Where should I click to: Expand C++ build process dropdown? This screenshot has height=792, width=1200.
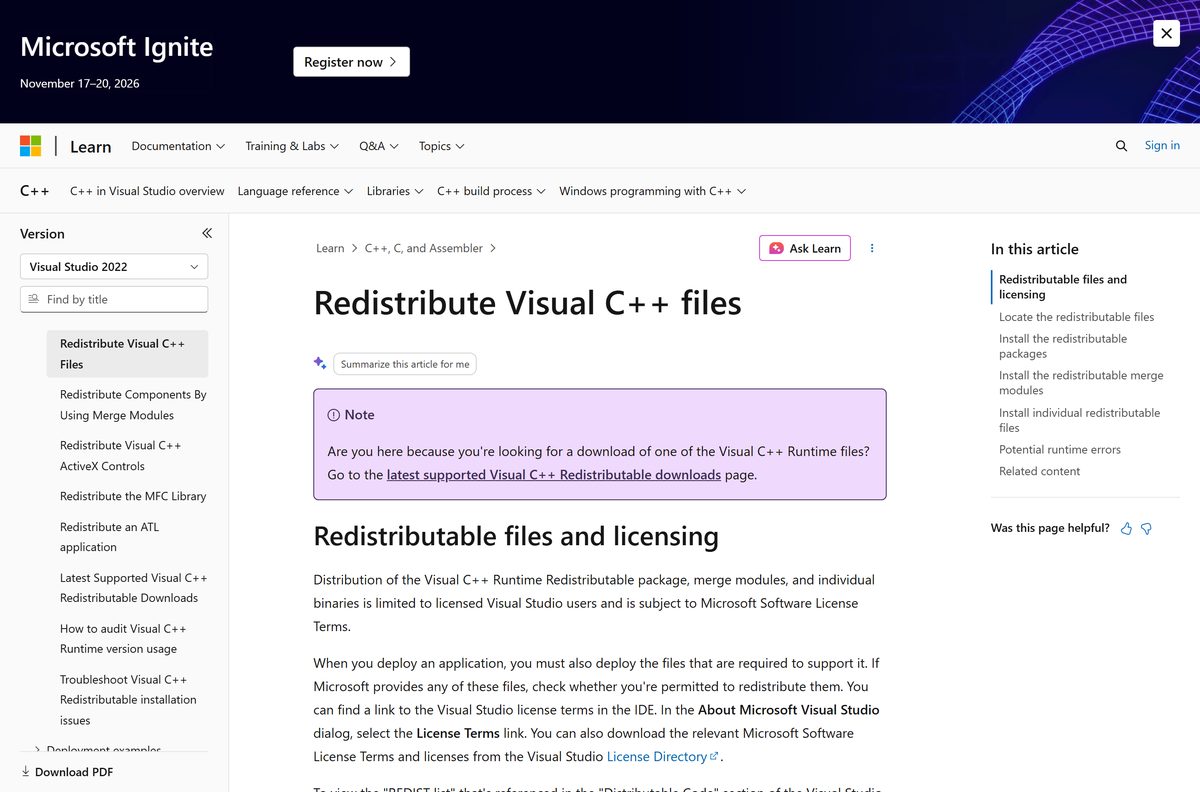491,191
